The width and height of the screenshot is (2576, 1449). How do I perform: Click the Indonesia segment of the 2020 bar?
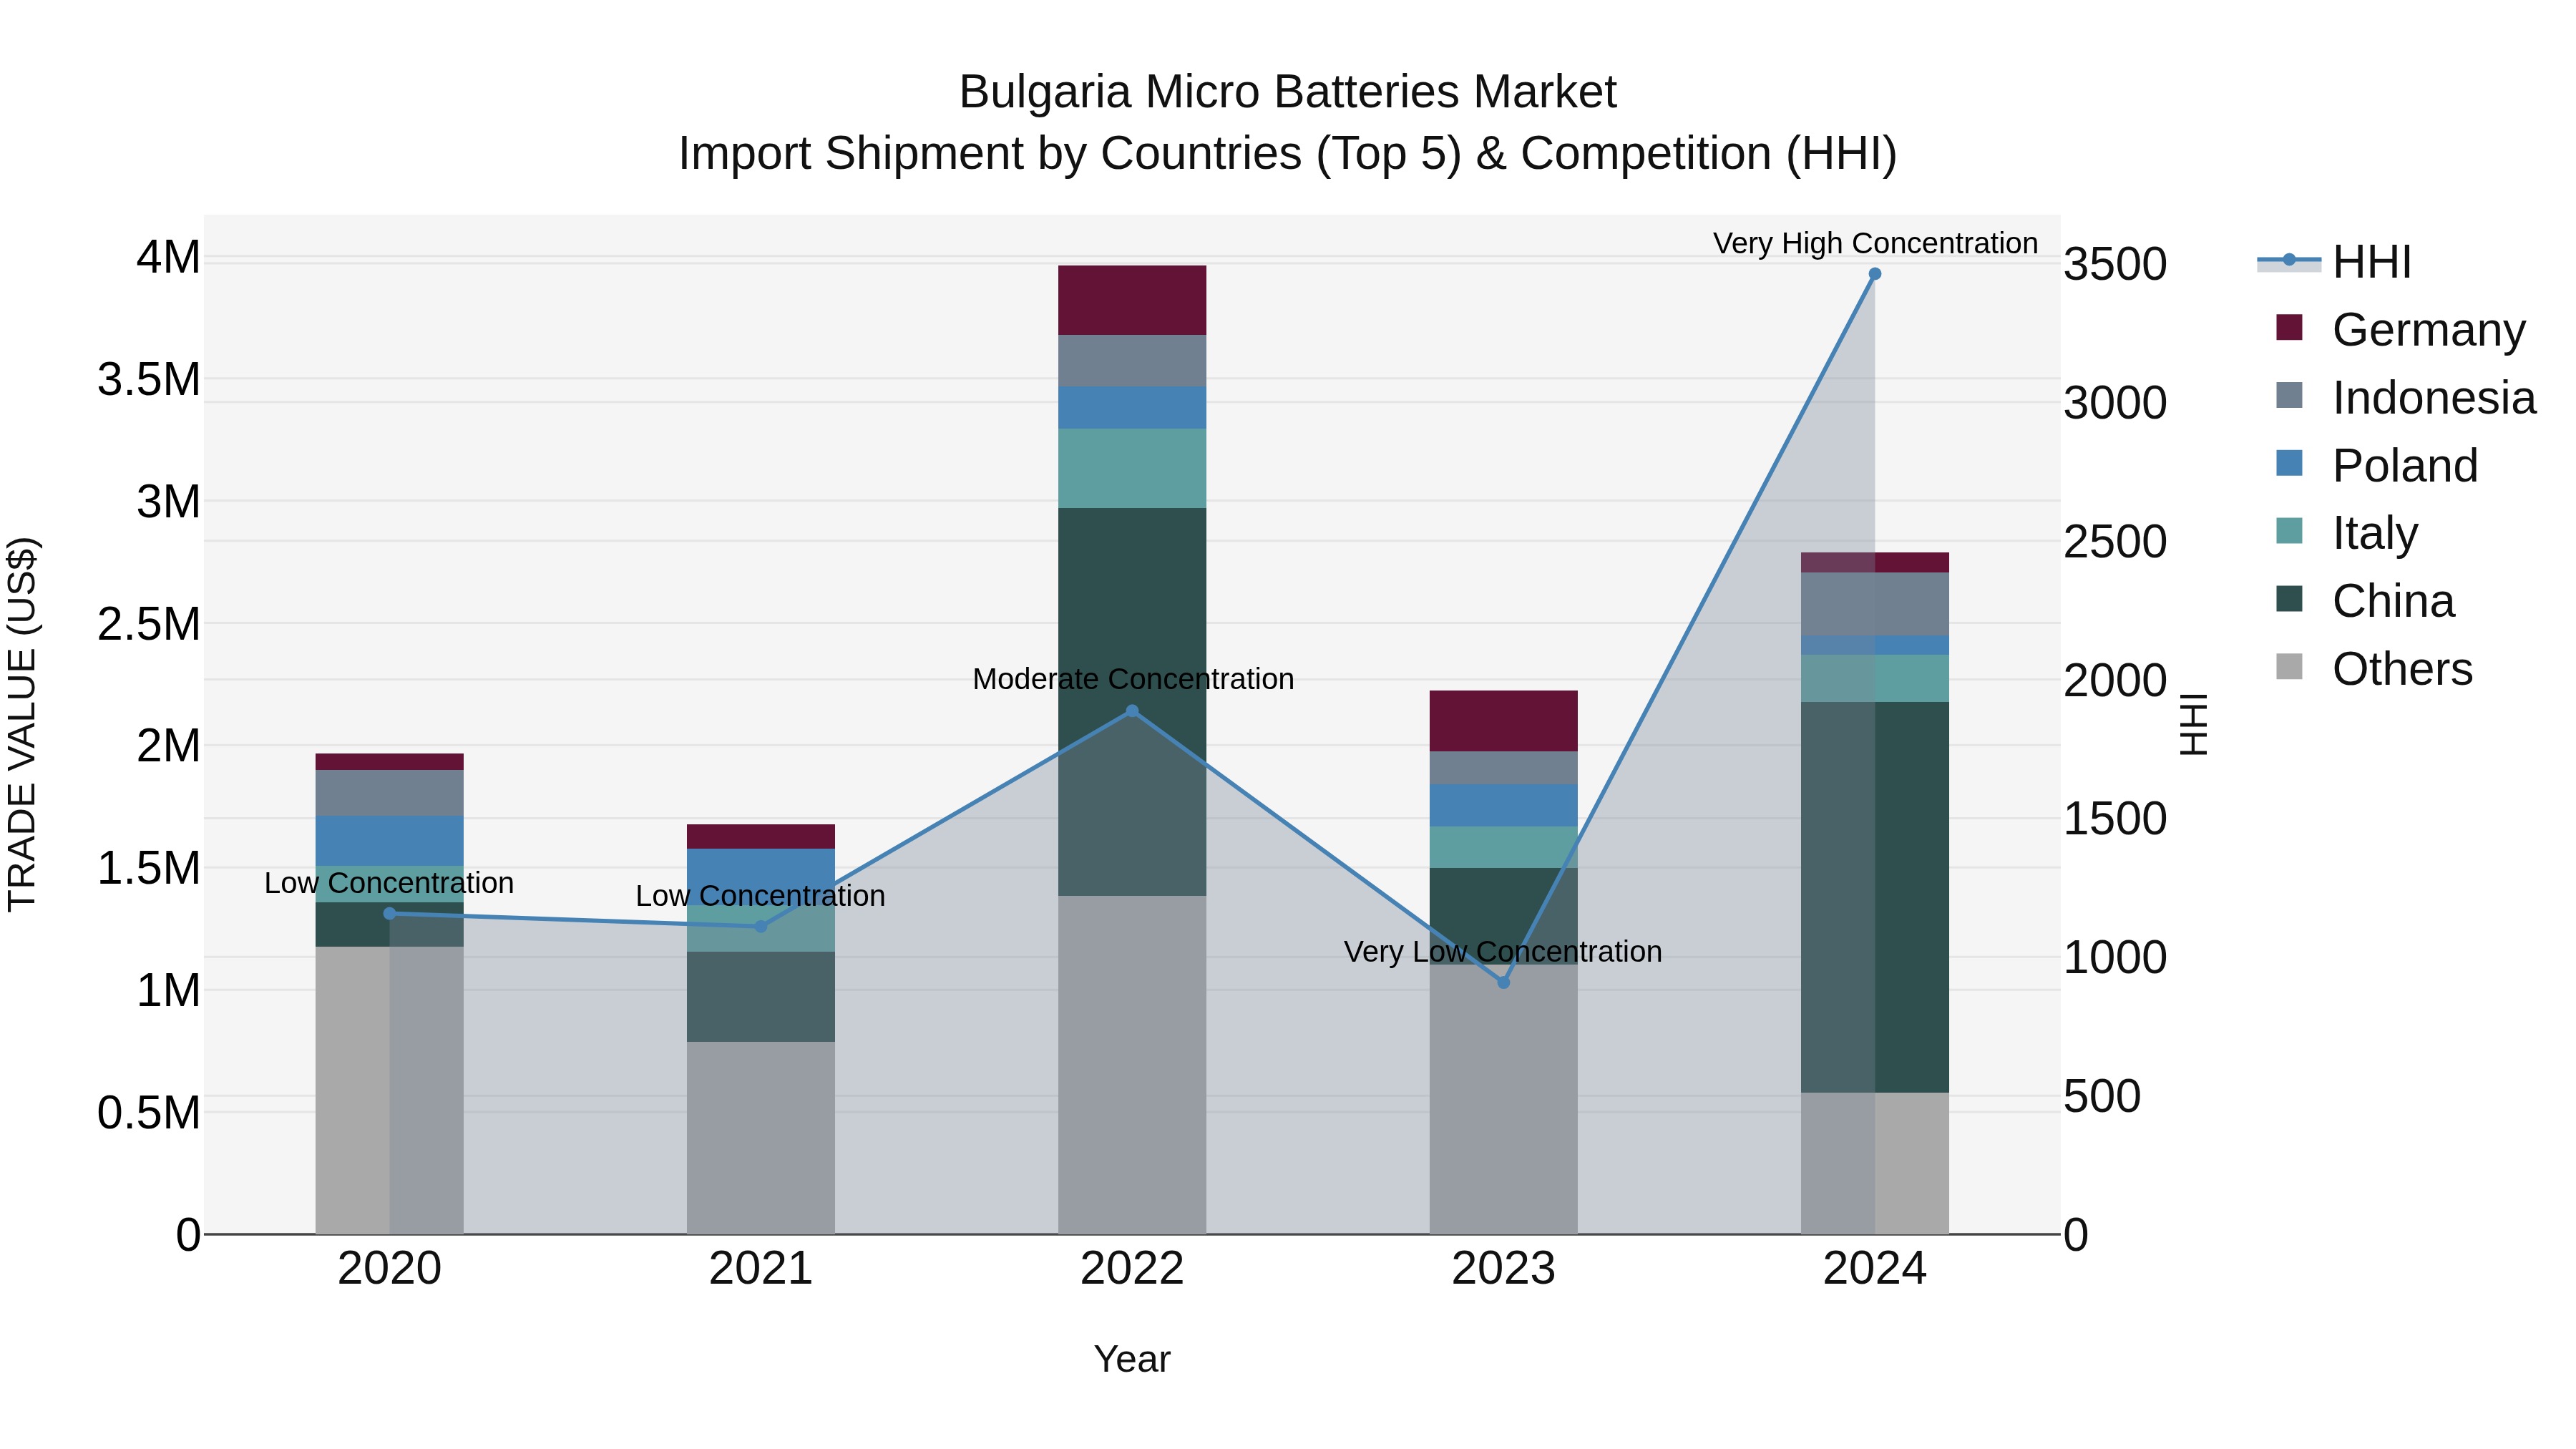click(x=389, y=793)
